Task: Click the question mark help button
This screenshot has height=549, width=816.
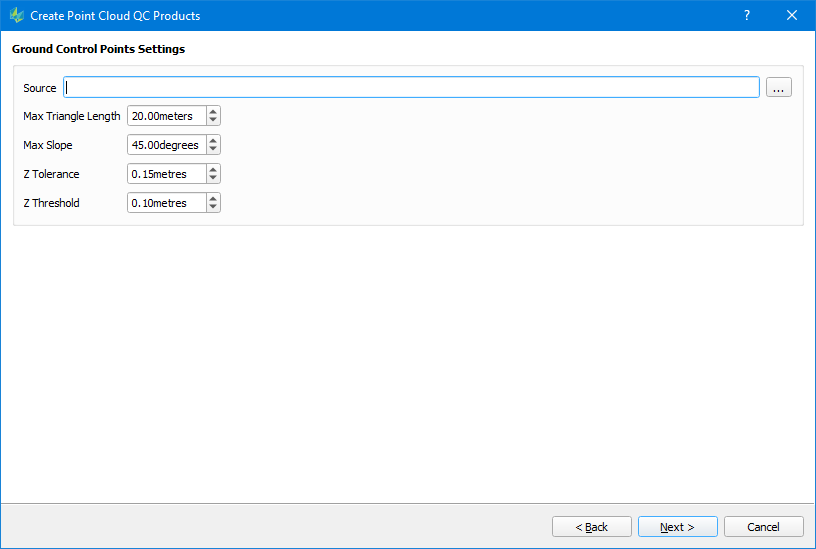Action: tap(746, 16)
